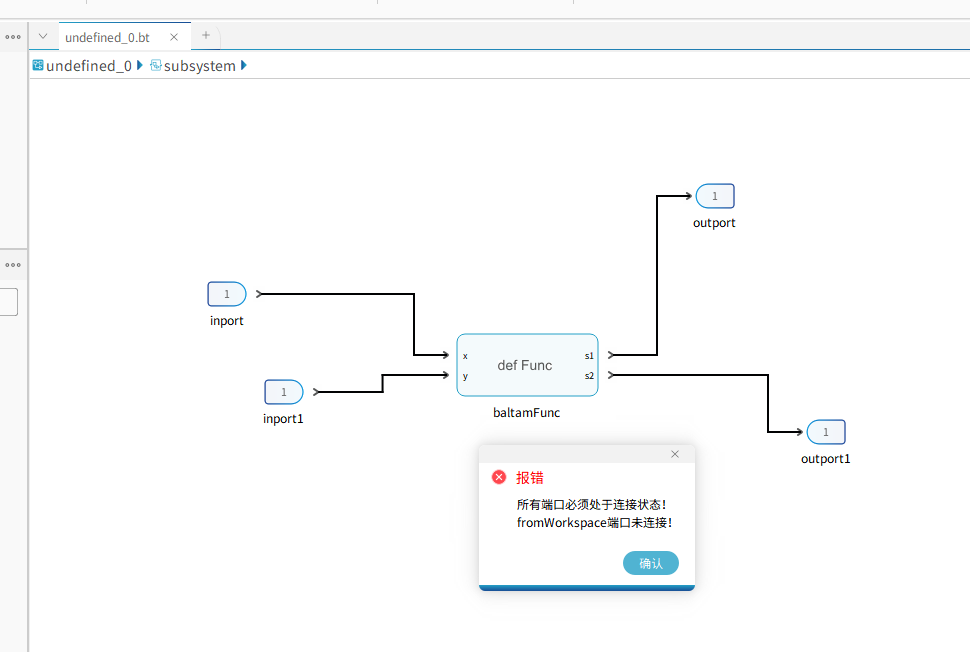Click the red error icon beside 报错

[499, 477]
